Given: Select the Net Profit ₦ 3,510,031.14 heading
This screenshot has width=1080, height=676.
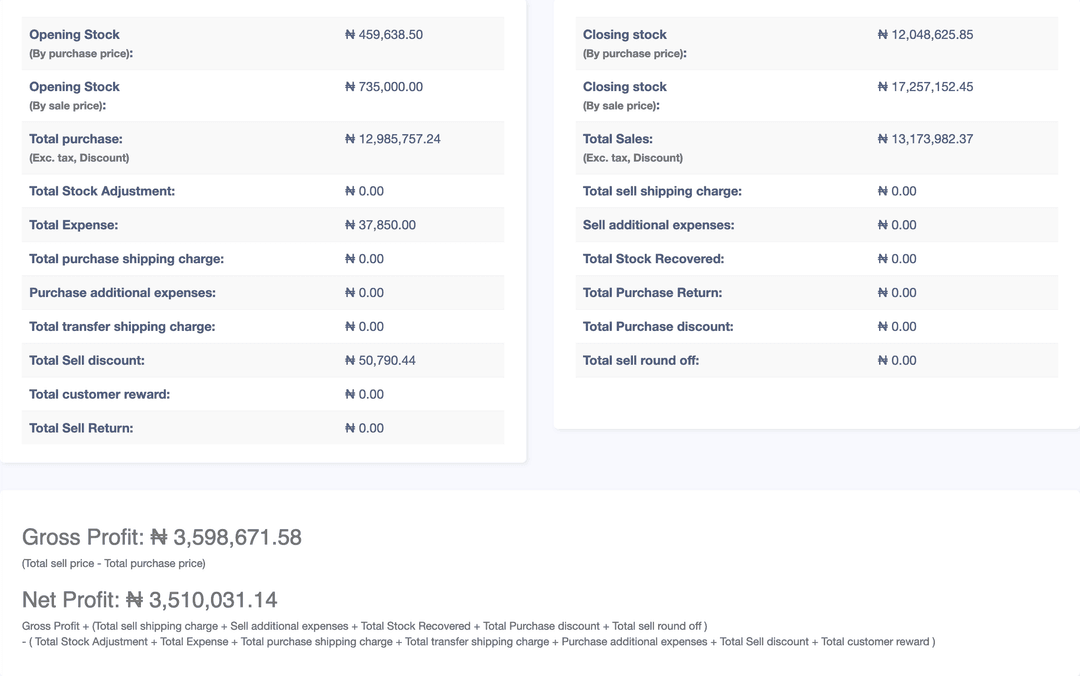Looking at the screenshot, I should point(149,600).
